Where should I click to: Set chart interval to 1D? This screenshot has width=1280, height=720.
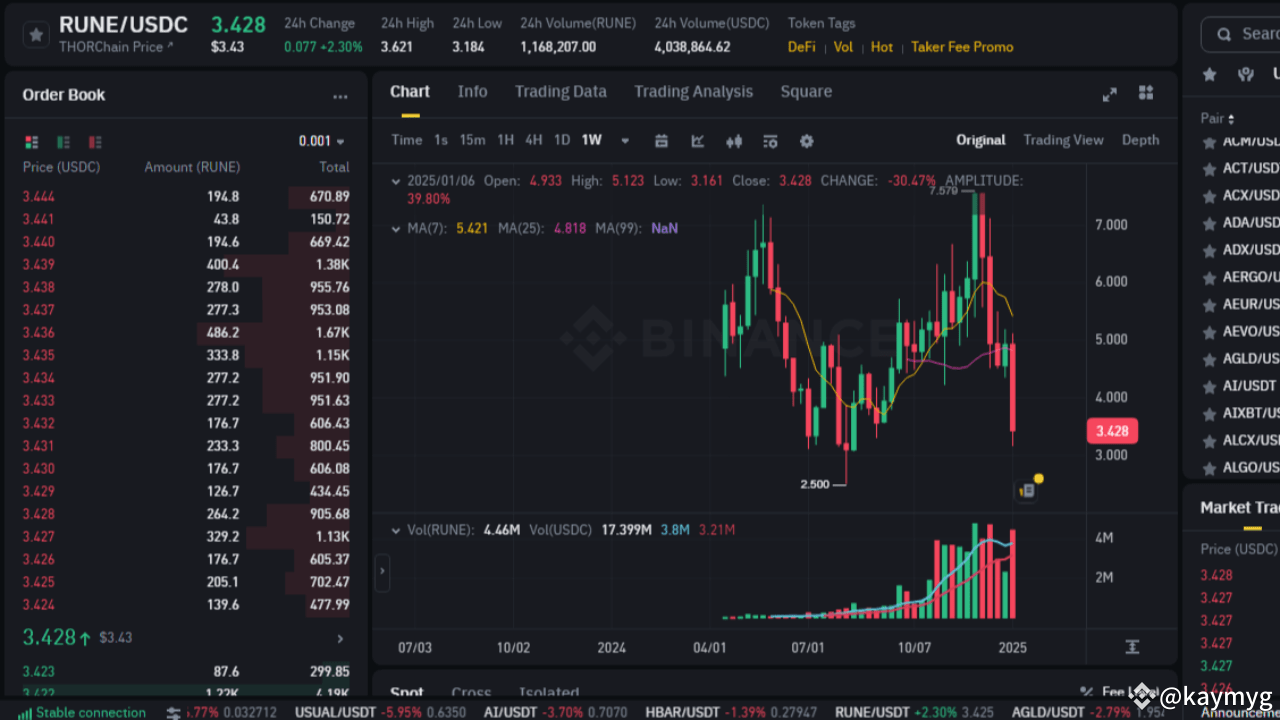tap(562, 140)
